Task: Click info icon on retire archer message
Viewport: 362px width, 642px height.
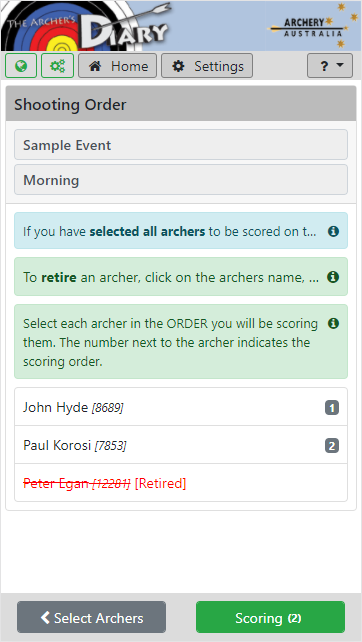Action: tap(333, 277)
